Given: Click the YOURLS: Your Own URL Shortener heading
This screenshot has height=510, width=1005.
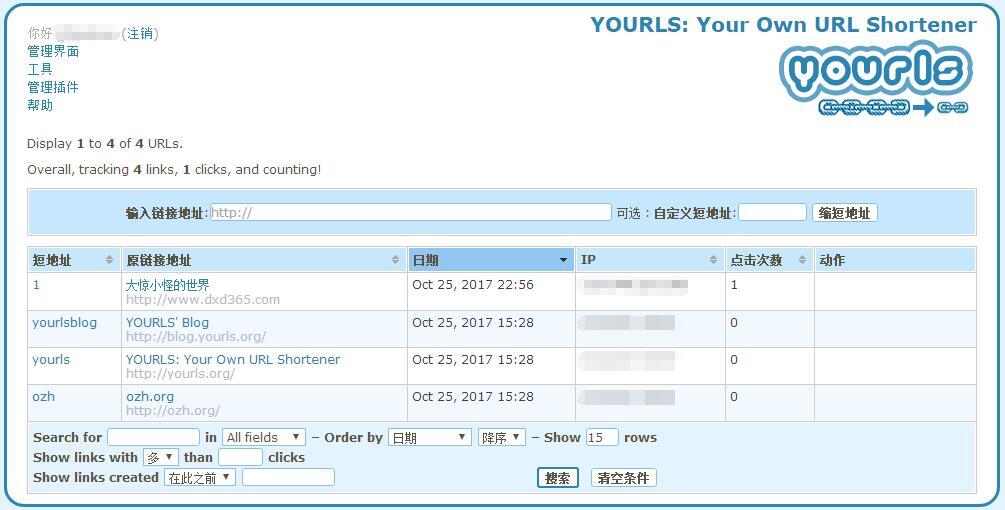Looking at the screenshot, I should [x=783, y=24].
